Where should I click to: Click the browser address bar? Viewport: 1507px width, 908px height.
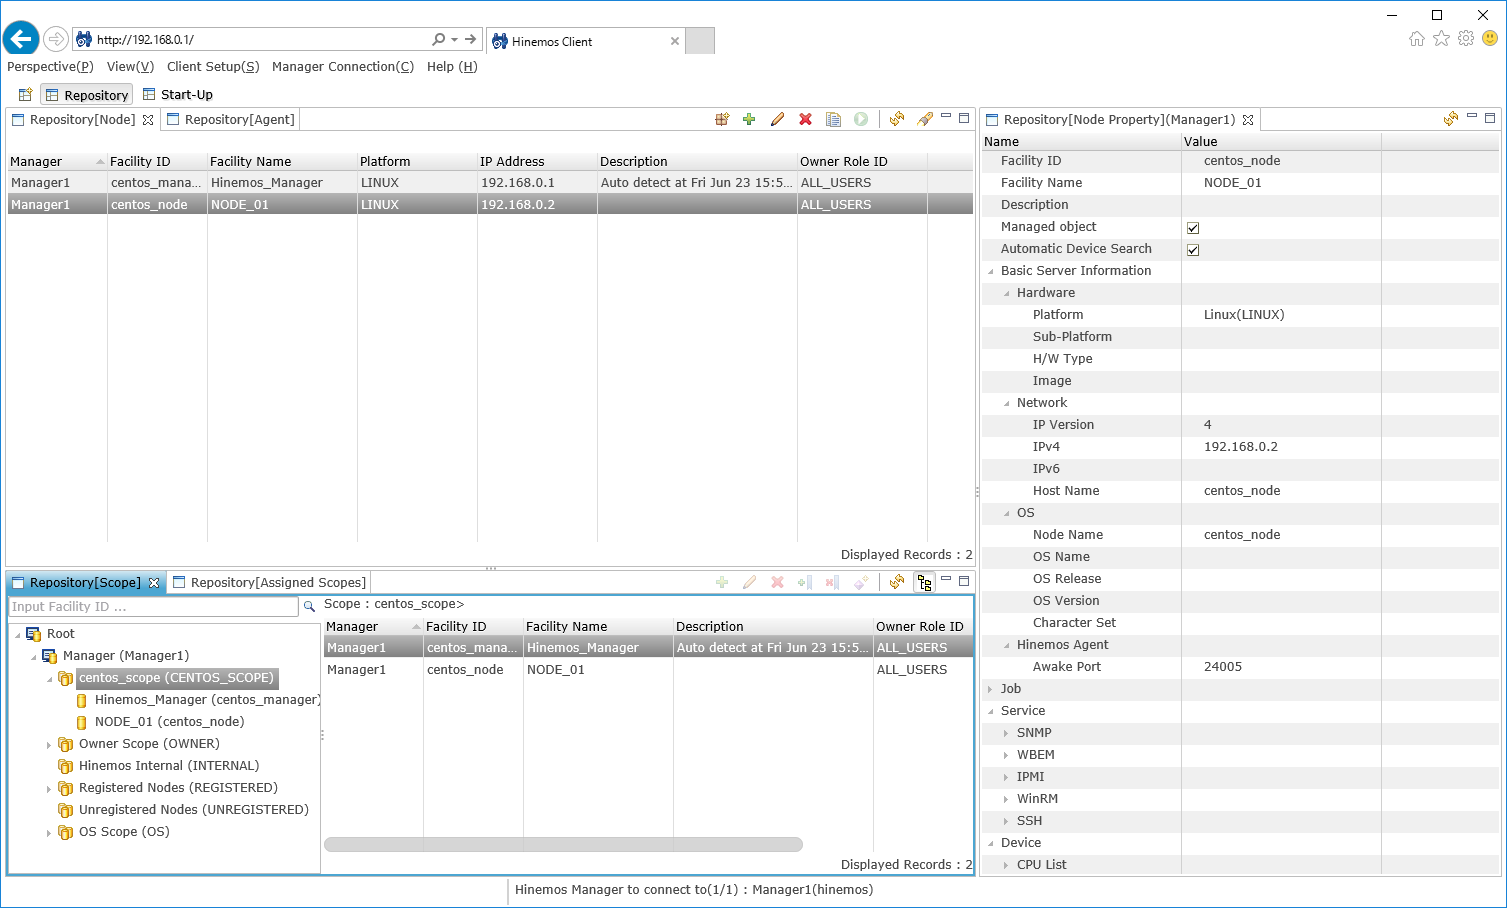click(262, 40)
